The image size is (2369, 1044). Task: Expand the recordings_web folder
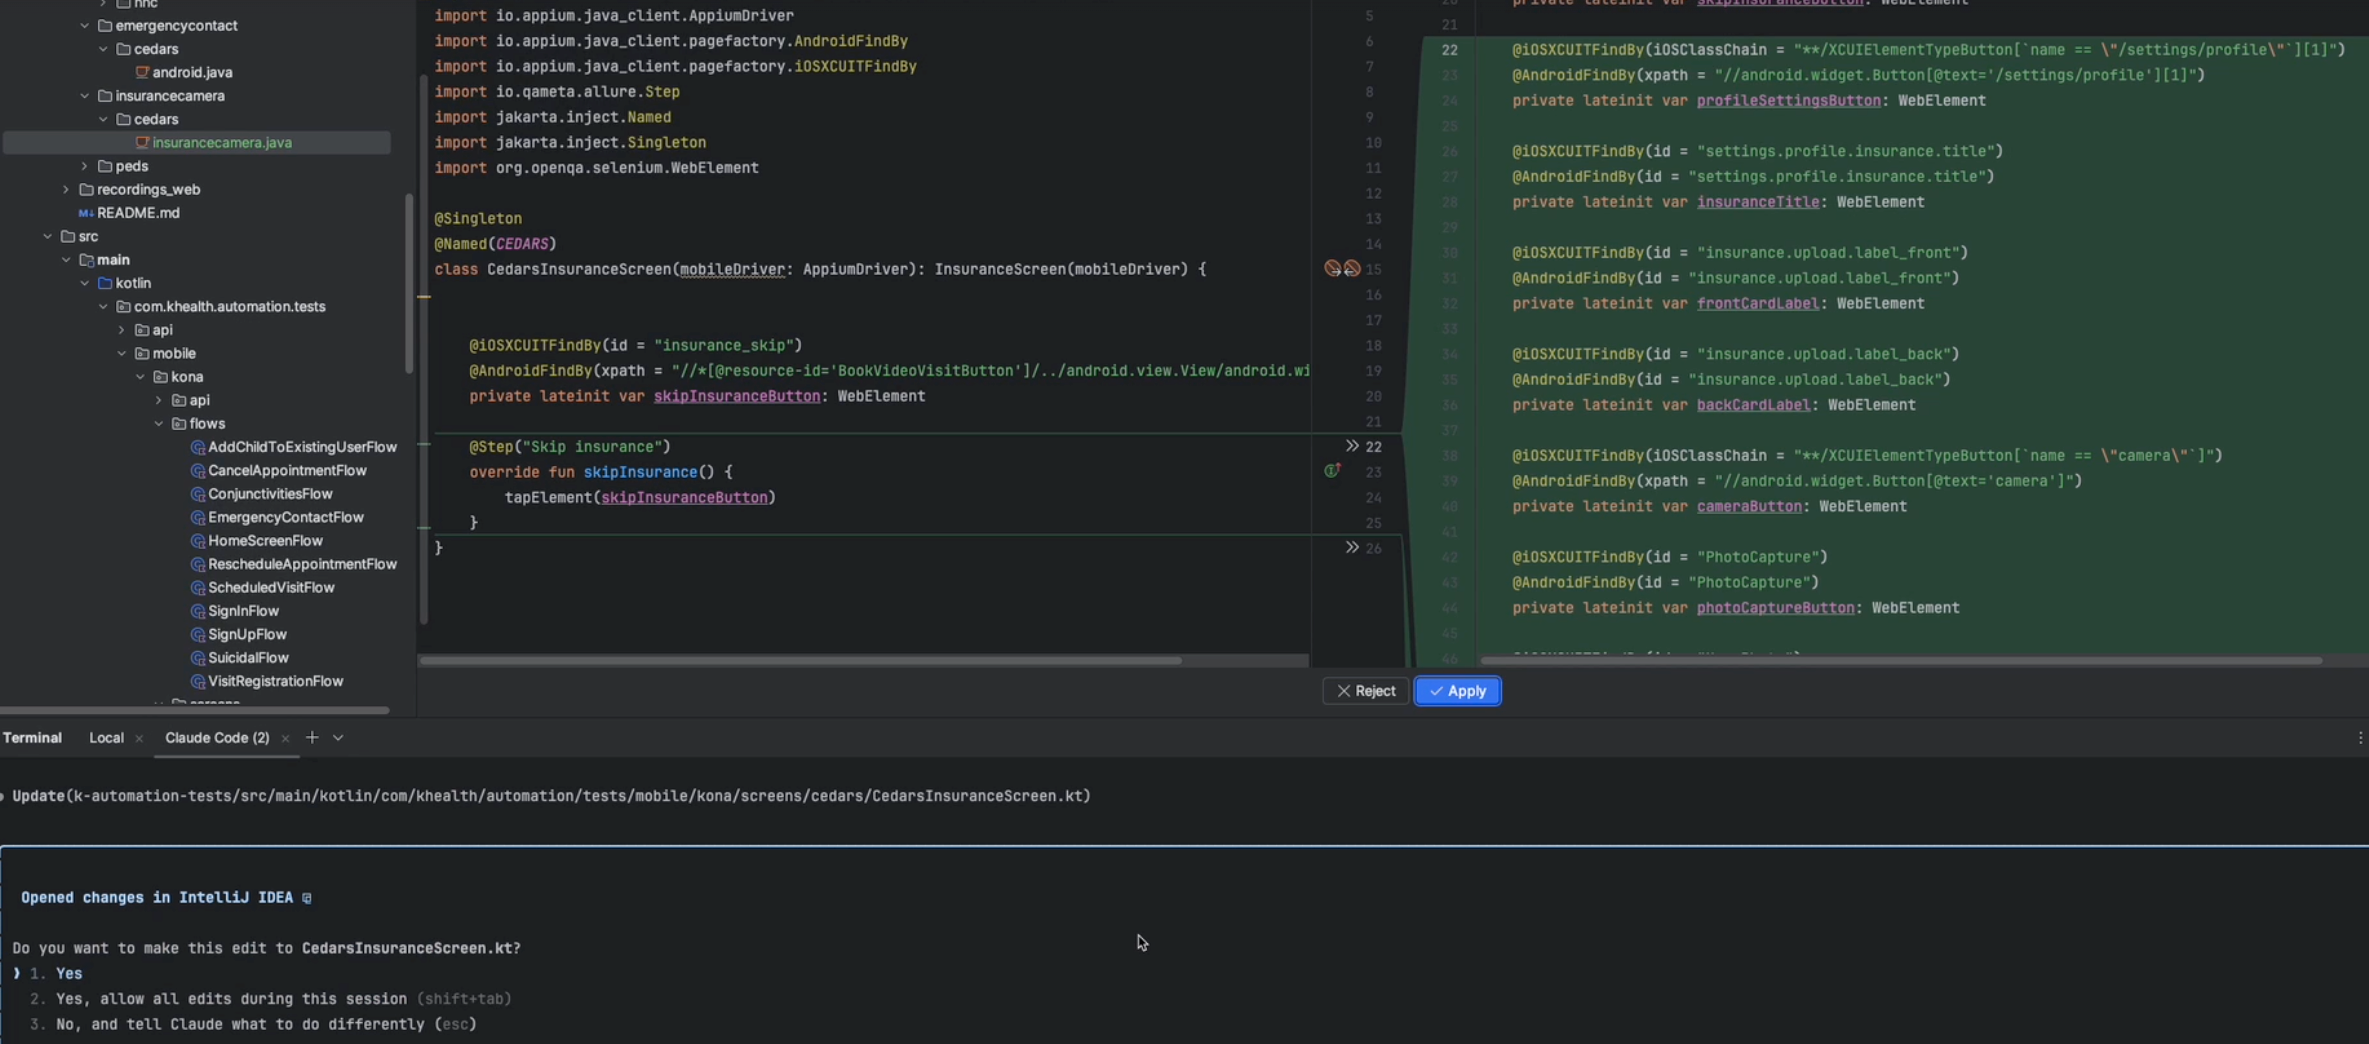[x=66, y=190]
